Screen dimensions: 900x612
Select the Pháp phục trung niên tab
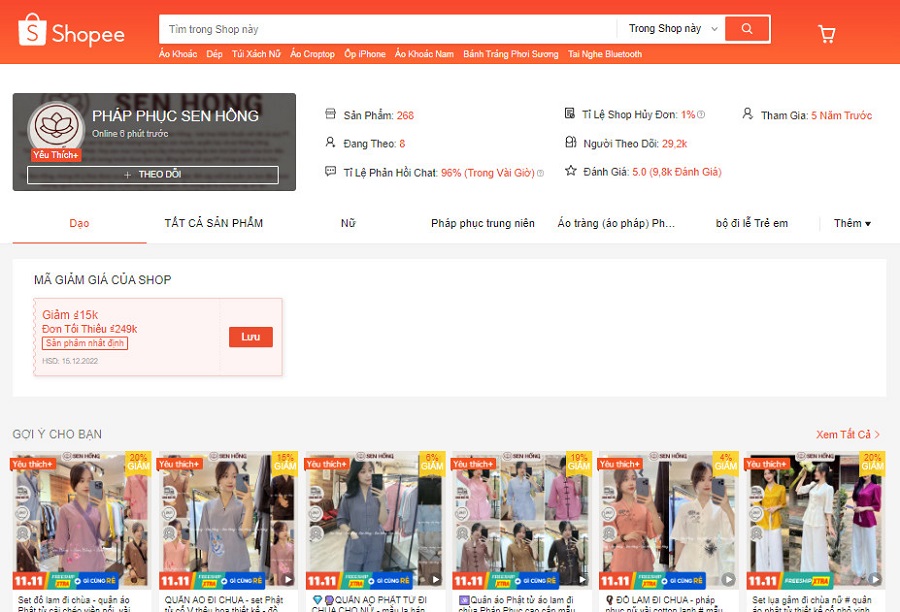point(482,223)
